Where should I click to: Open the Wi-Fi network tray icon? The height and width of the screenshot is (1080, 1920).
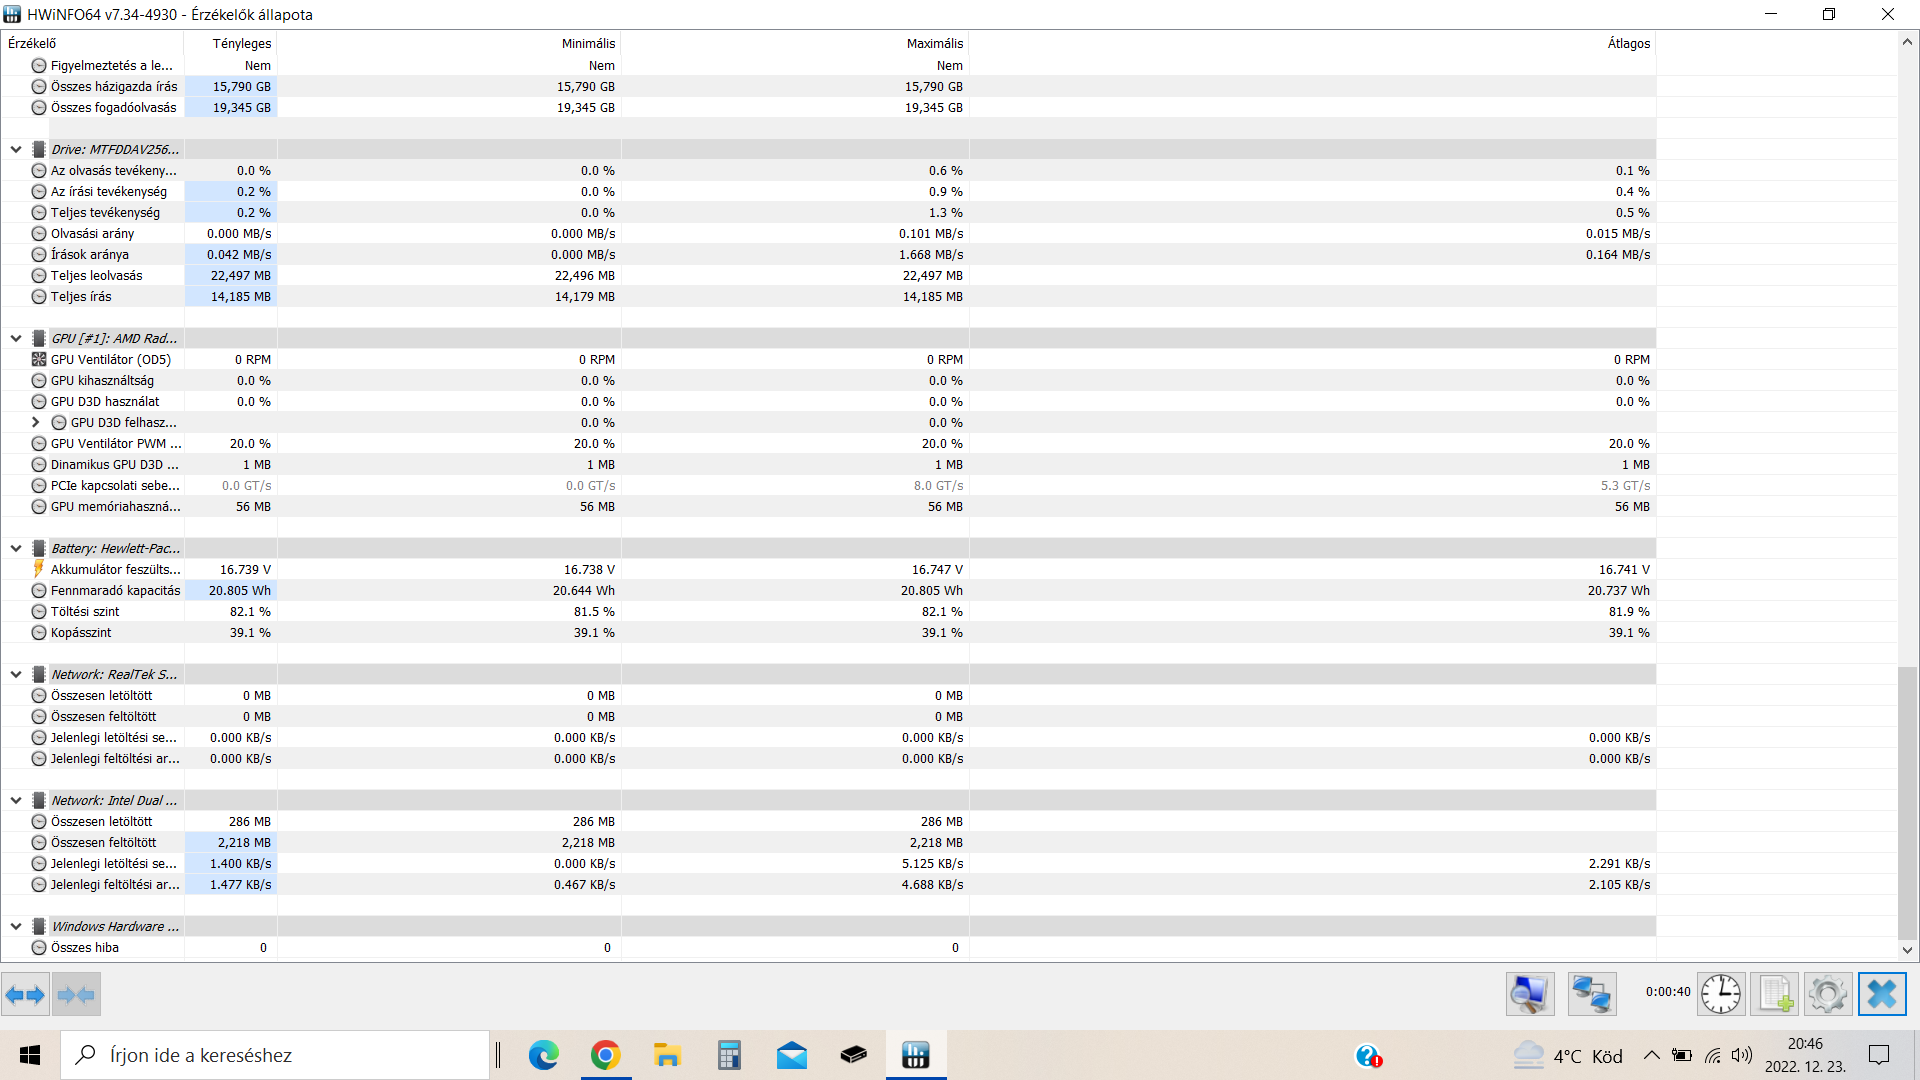pyautogui.click(x=1713, y=1055)
